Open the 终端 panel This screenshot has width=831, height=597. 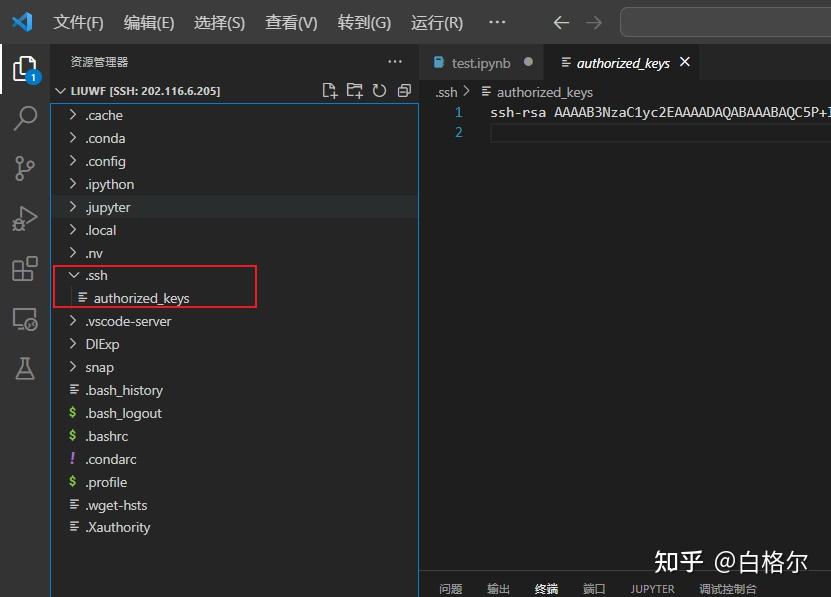(545, 588)
